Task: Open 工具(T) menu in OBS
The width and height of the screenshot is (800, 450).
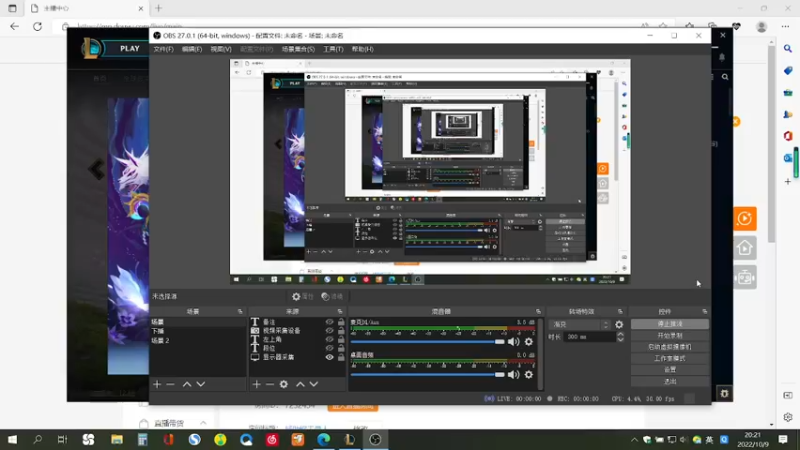Action: pos(333,49)
